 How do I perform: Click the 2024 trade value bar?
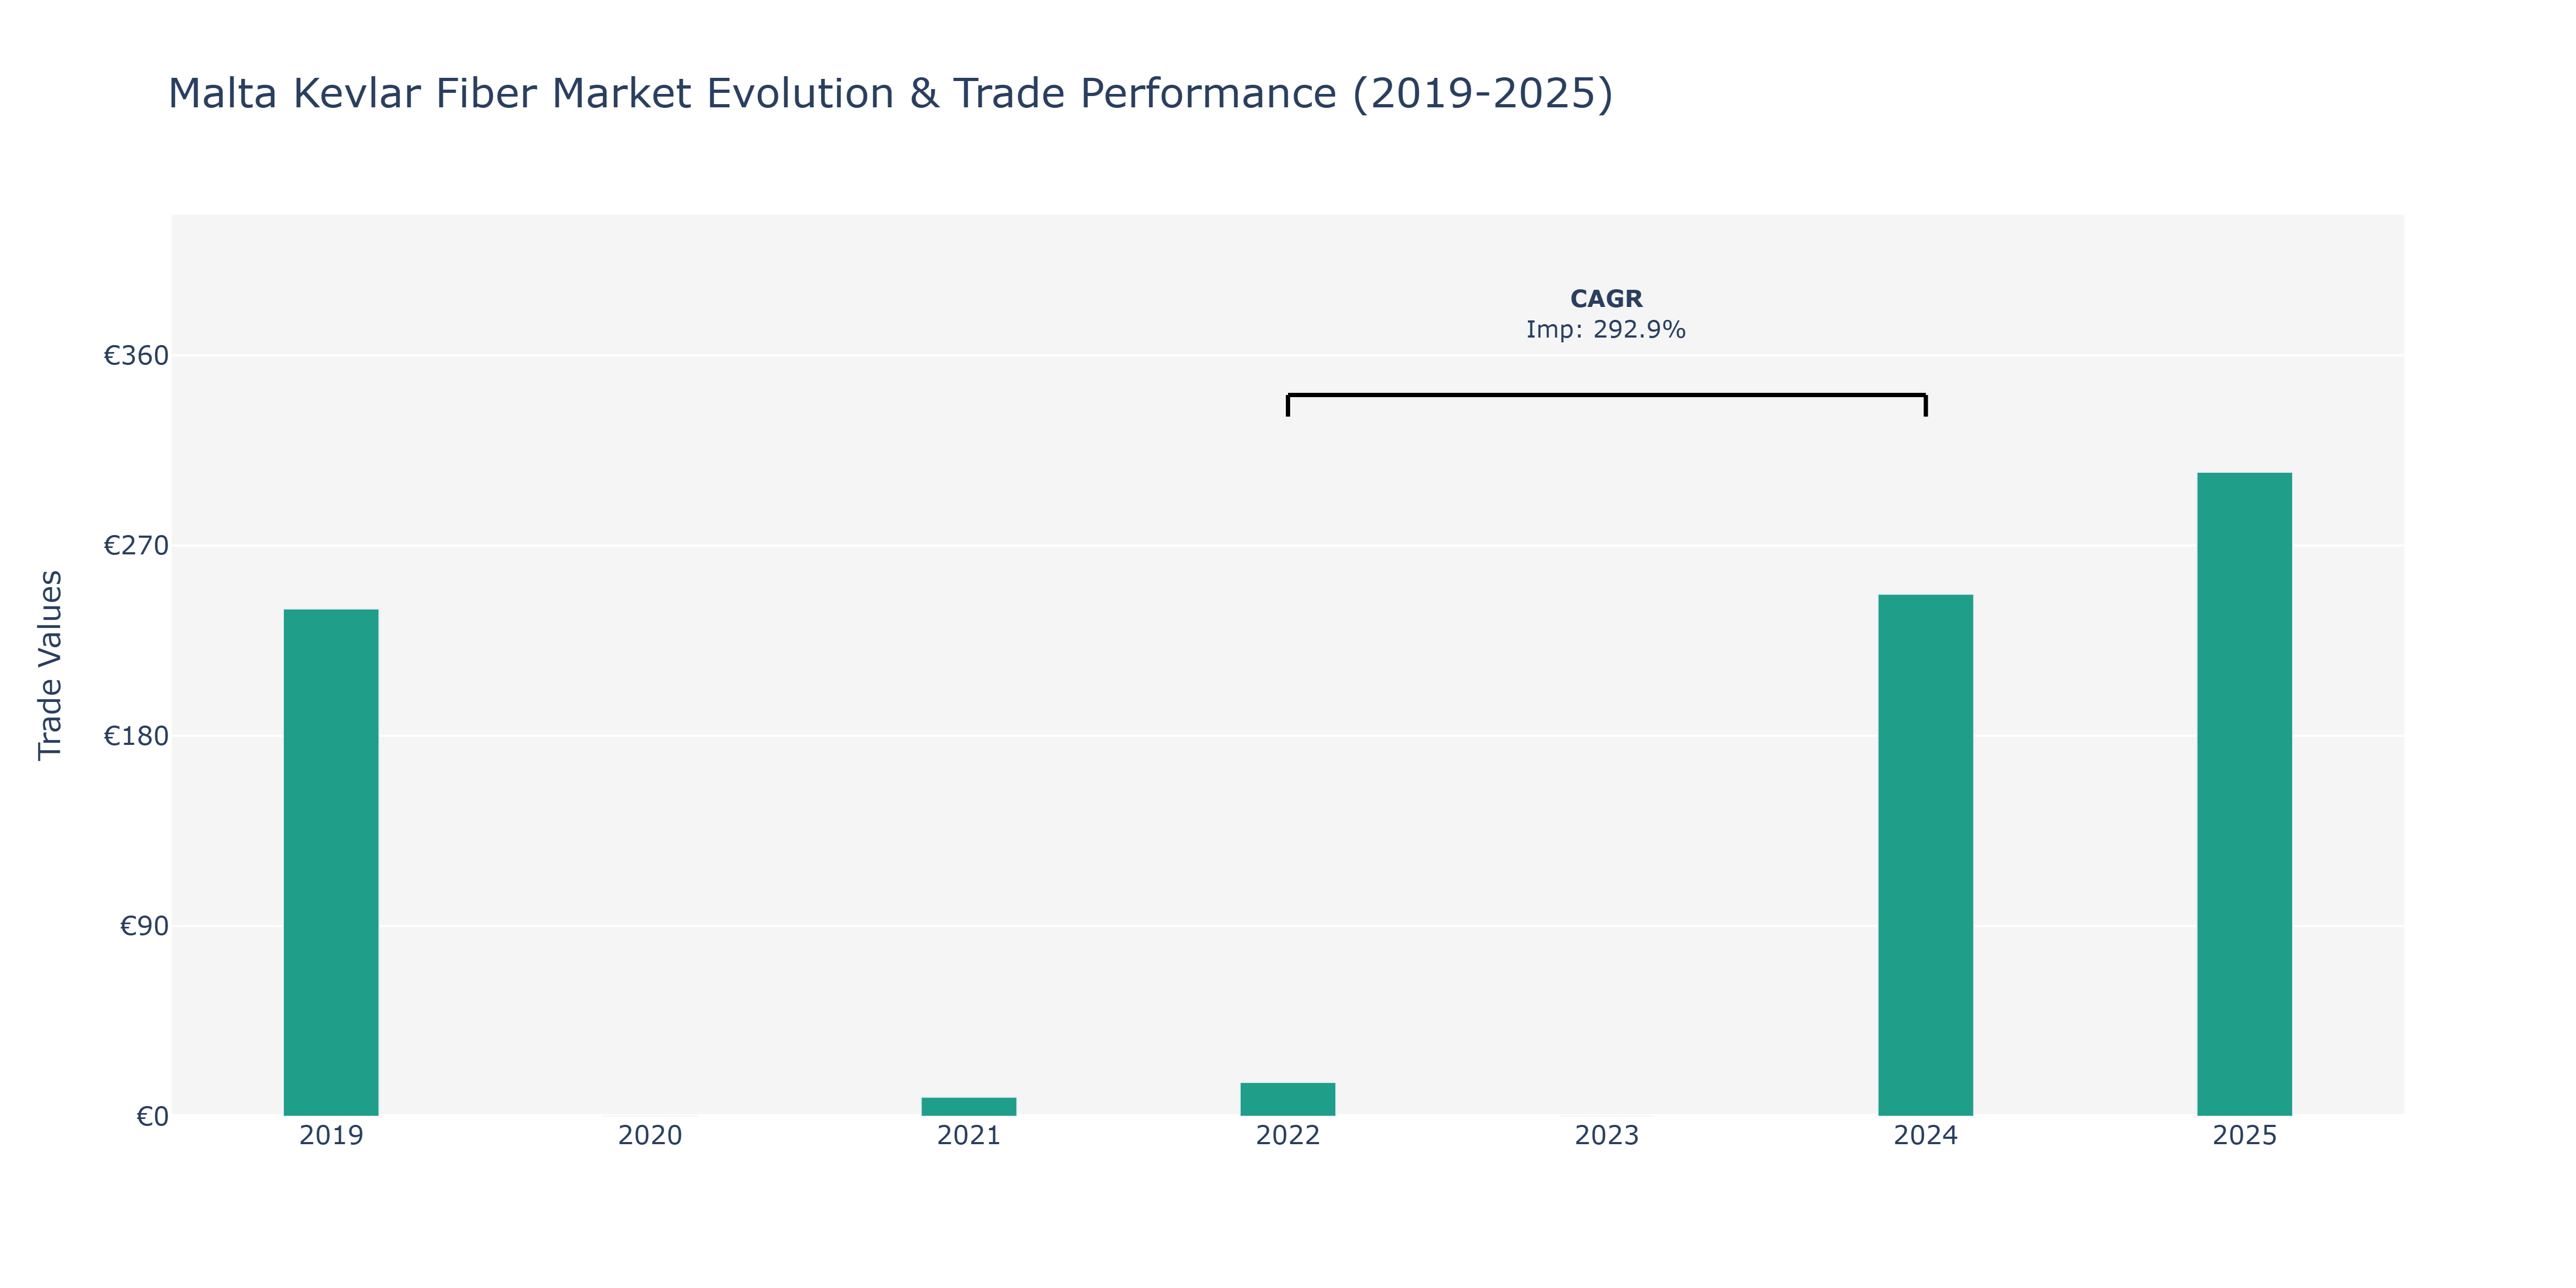[1926, 855]
